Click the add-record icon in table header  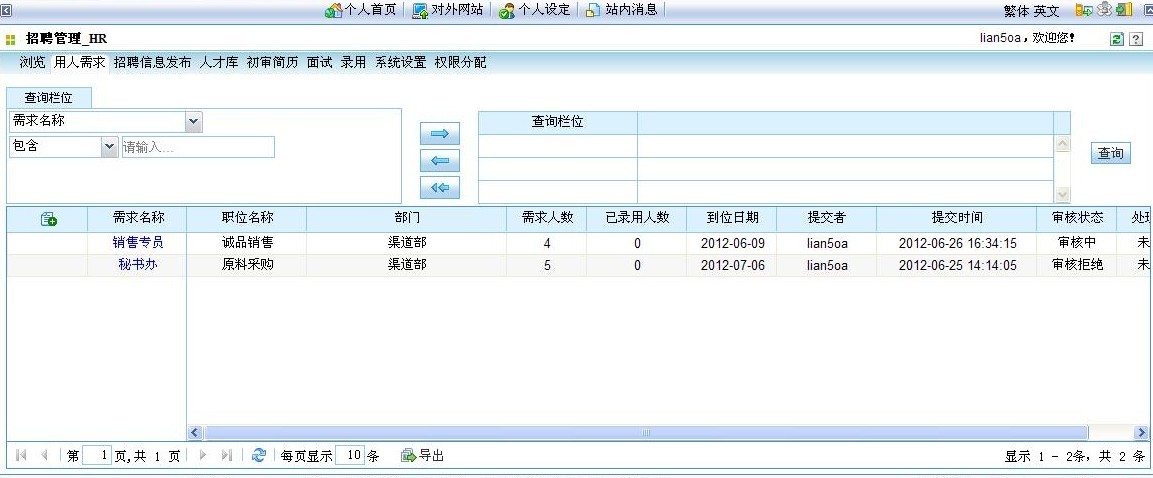48,219
